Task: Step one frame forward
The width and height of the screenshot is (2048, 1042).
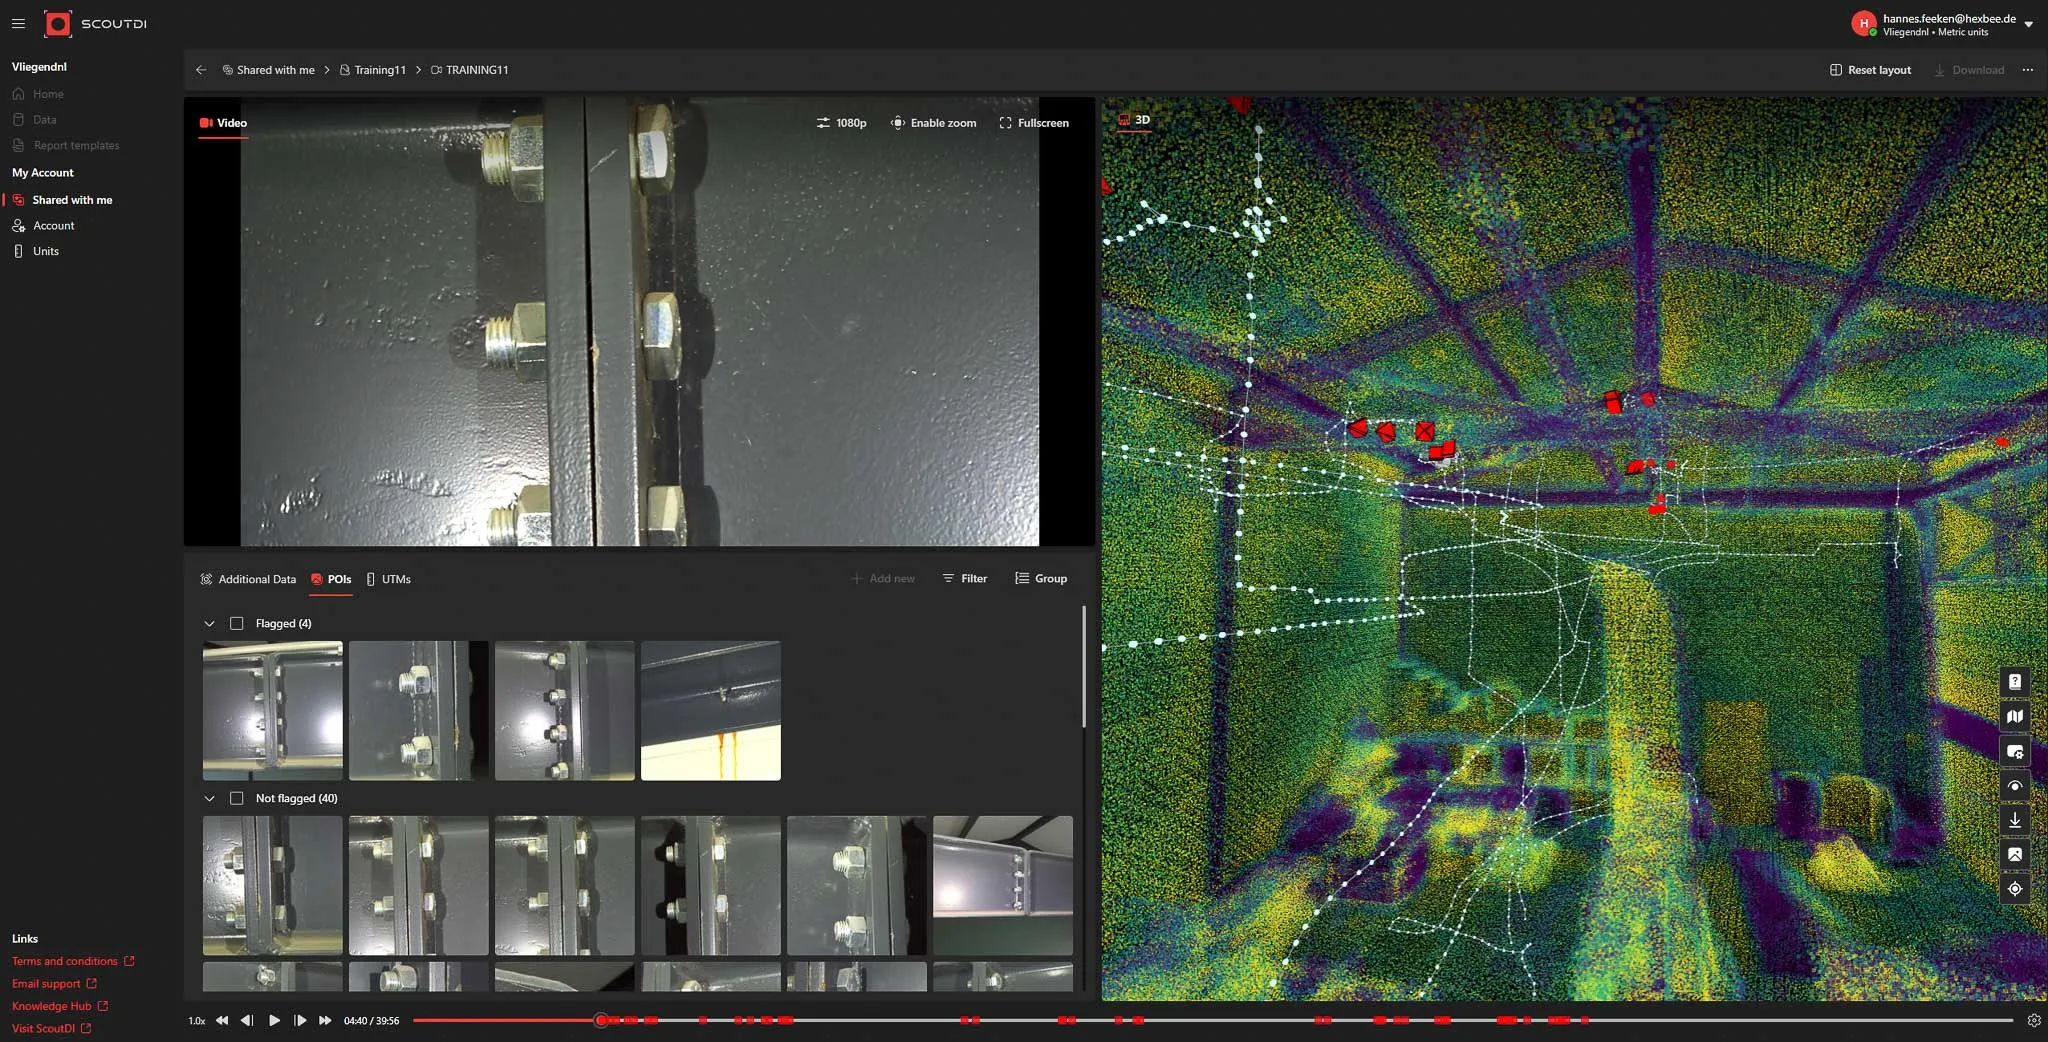Action: point(300,1021)
